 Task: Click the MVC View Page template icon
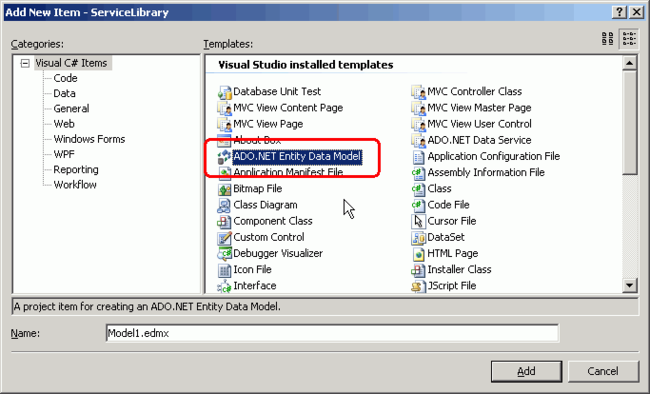224,124
